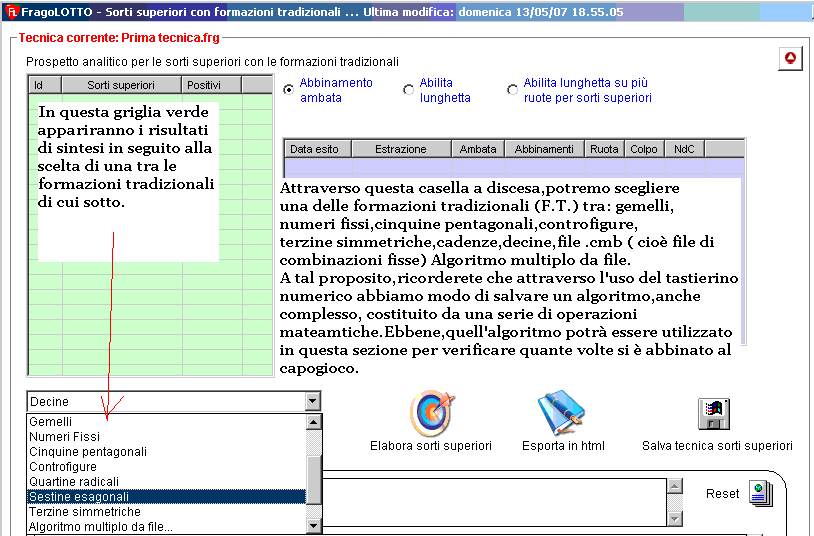Click the Sorti superiori column header

[121, 85]
